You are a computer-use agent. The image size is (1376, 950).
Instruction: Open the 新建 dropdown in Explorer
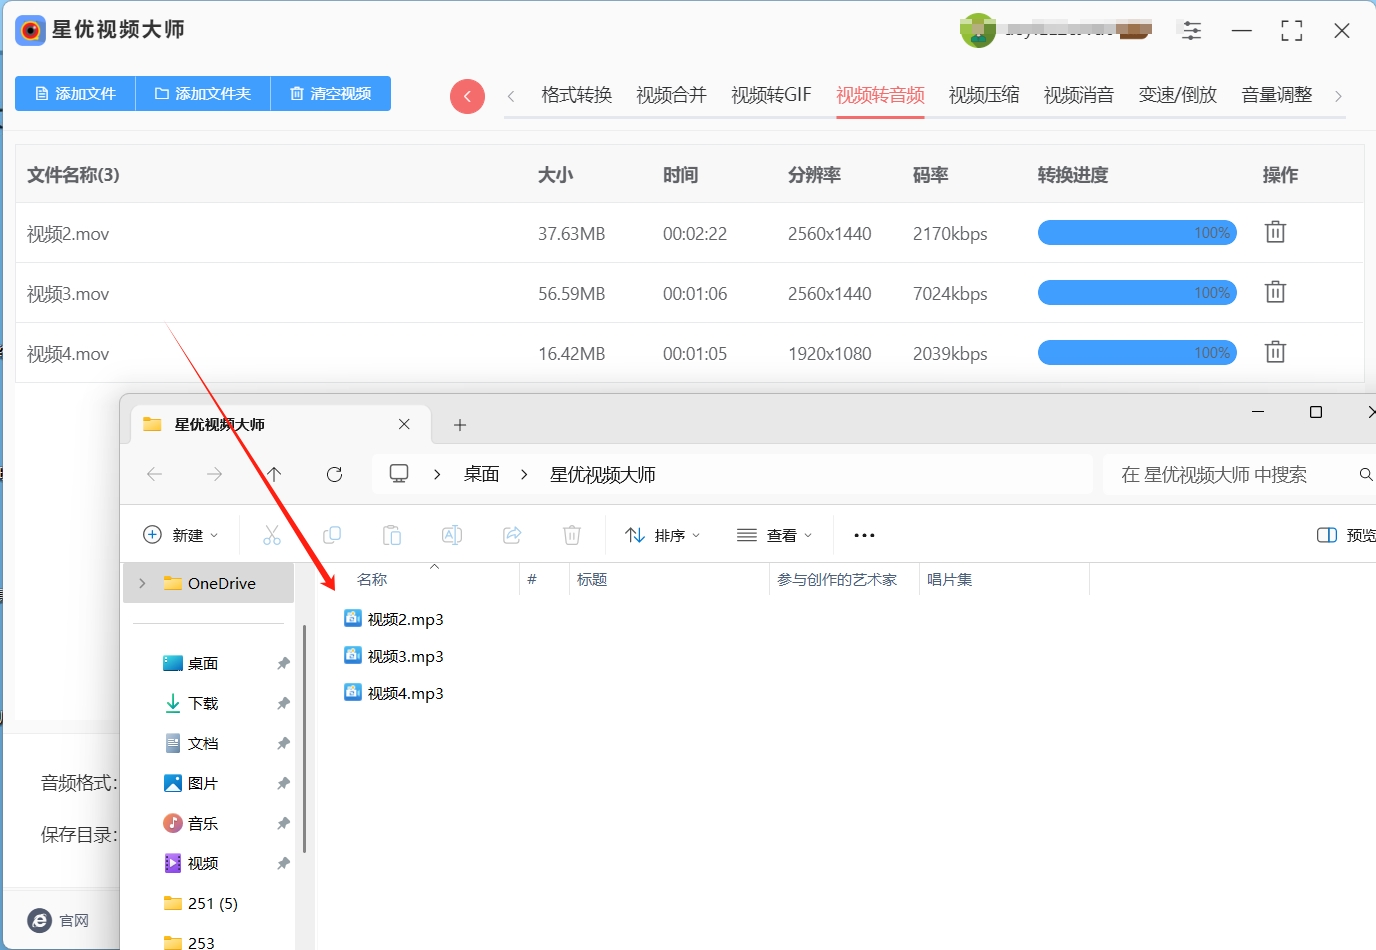tap(181, 535)
